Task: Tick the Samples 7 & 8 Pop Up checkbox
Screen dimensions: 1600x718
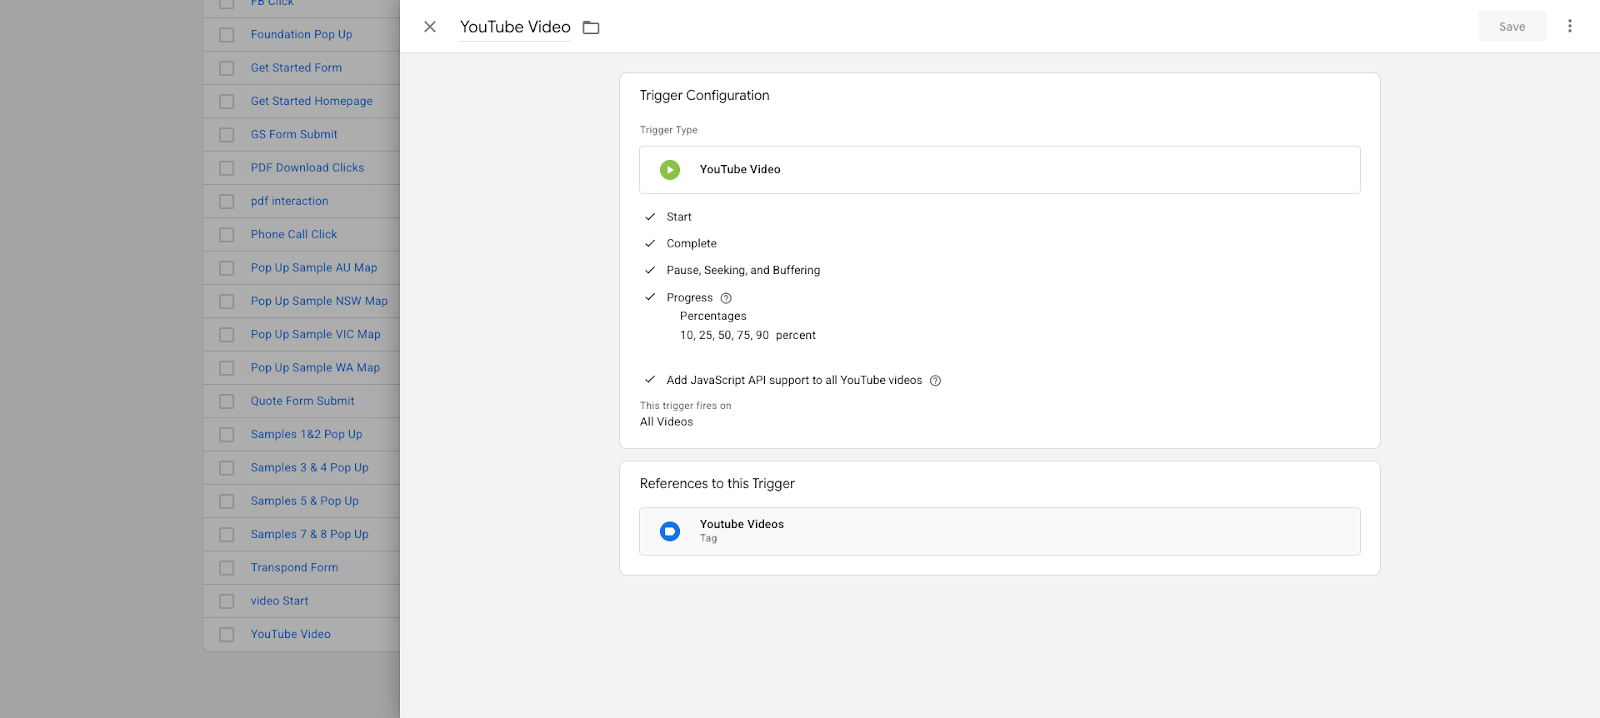Action: [x=227, y=535]
